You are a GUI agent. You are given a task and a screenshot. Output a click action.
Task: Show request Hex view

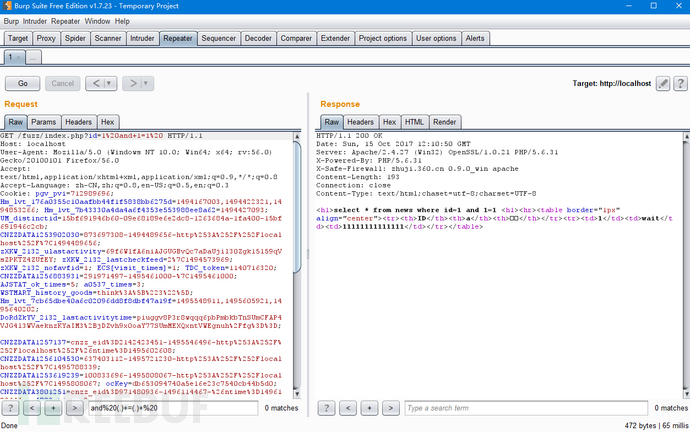(x=107, y=122)
